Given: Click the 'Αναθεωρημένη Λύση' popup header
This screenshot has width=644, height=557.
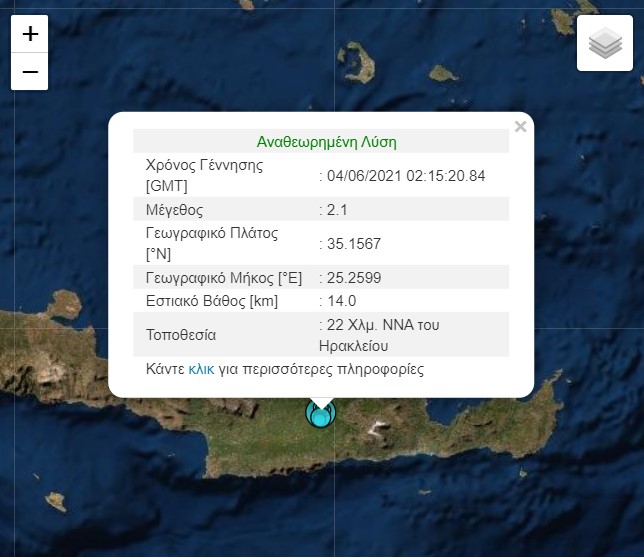Looking at the screenshot, I should click(320, 142).
